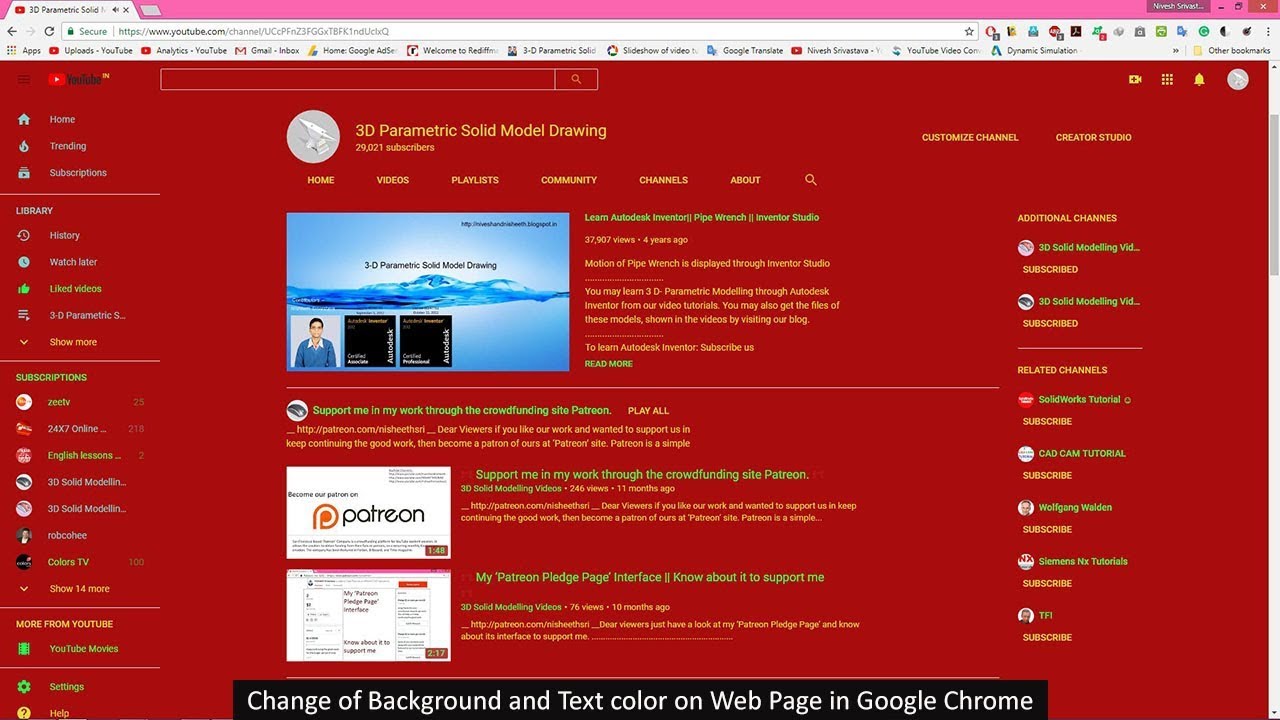Open the notifications bell
Image resolution: width=1280 pixels, height=720 pixels.
tap(1199, 79)
